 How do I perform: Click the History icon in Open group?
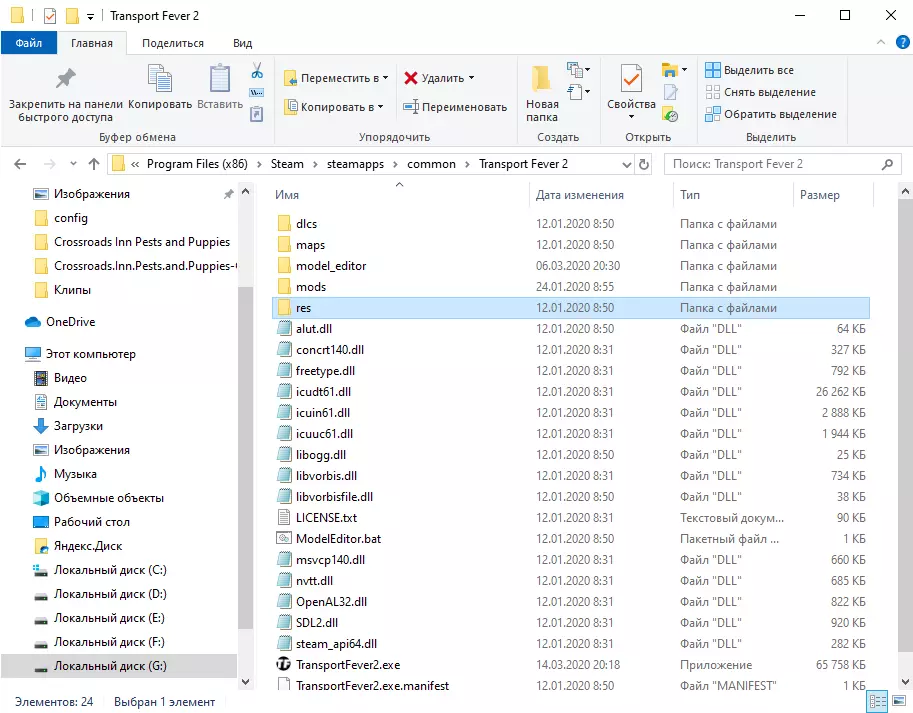(x=670, y=115)
